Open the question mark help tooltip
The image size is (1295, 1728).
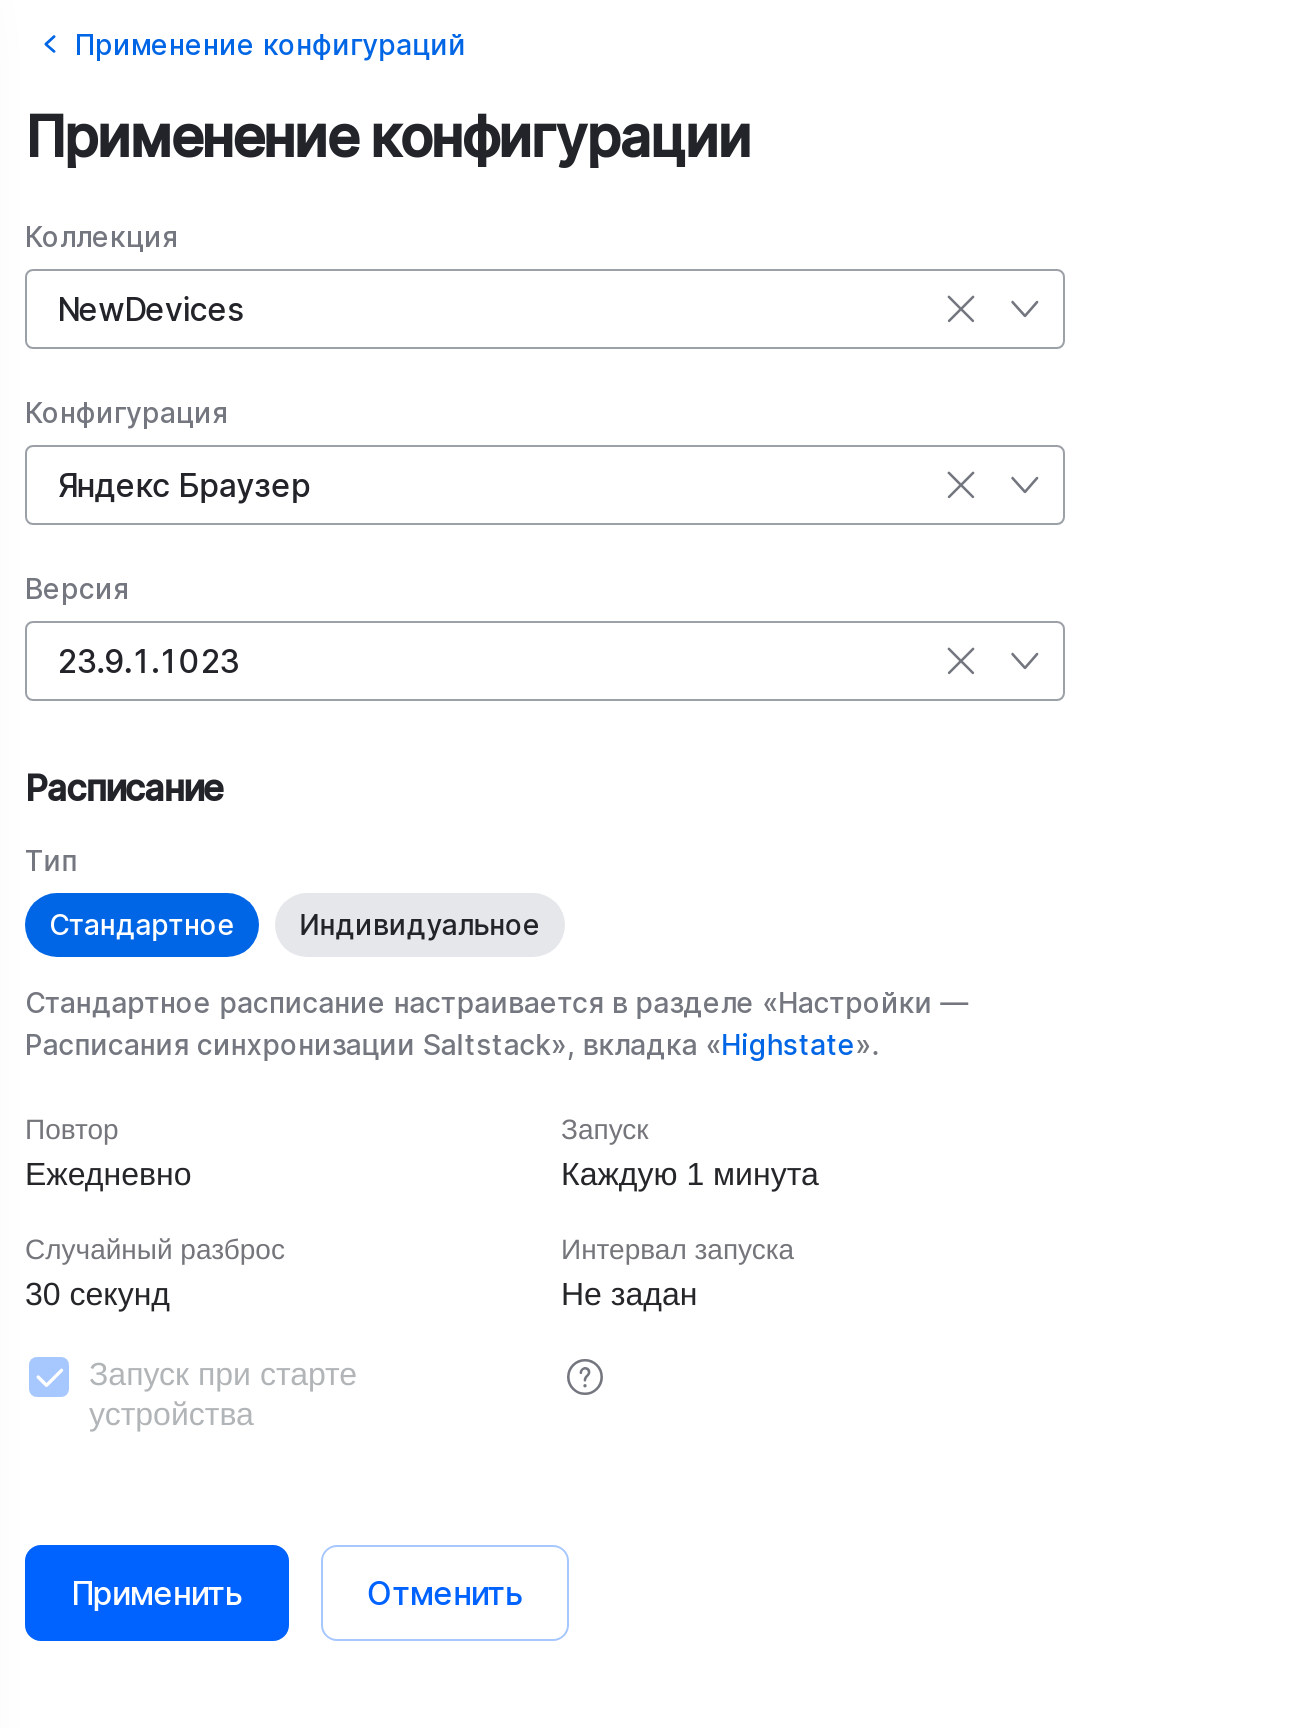point(585,1377)
